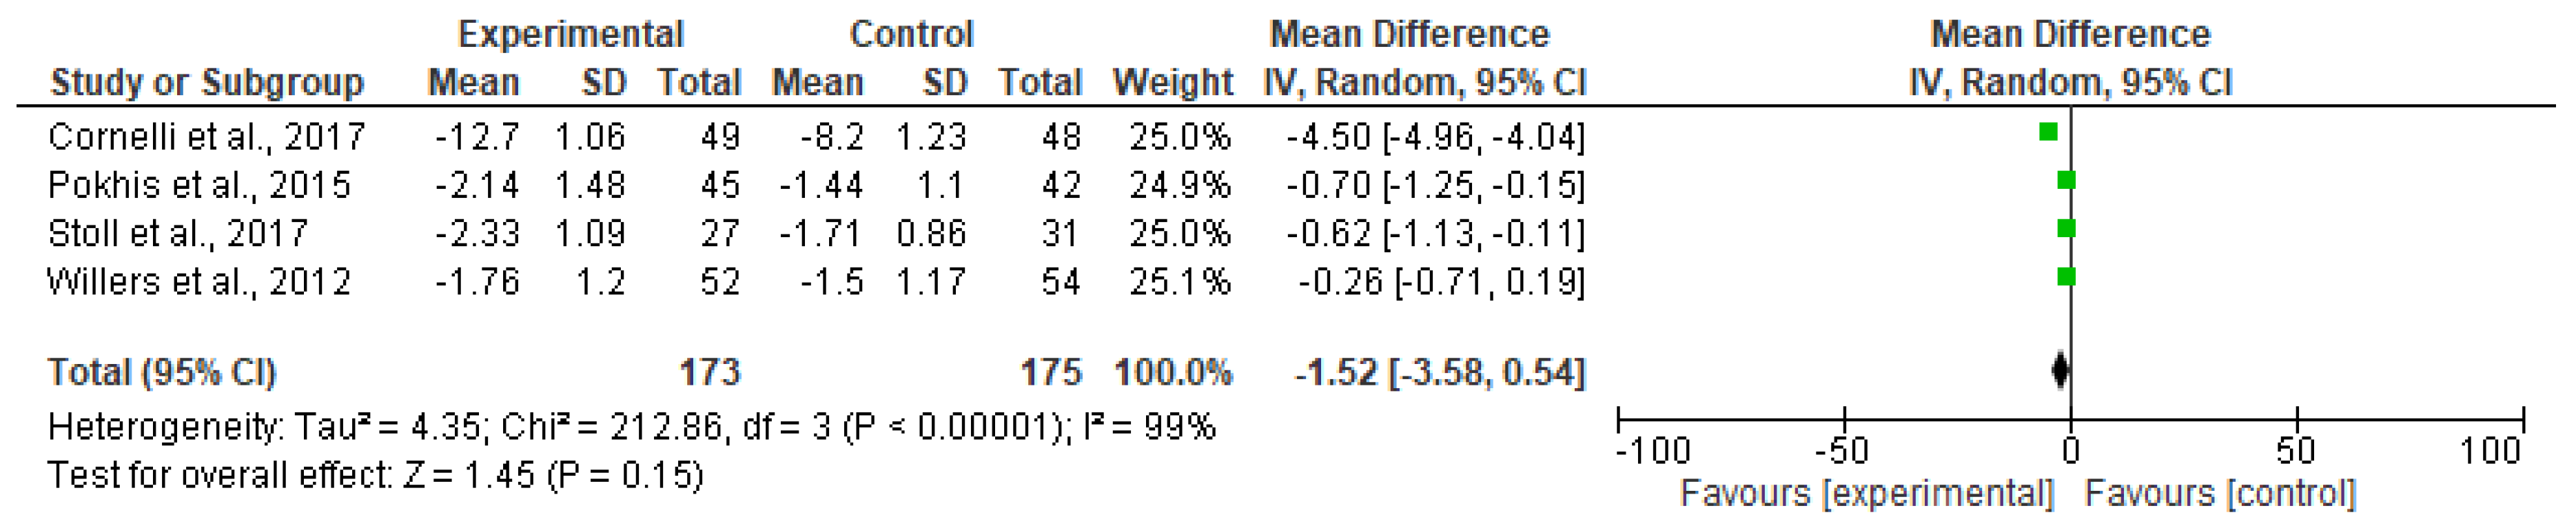Click the green square for Pokhis et al., 2015
Viewport: 2576px width, 526px height.
pyautogui.click(x=2066, y=181)
